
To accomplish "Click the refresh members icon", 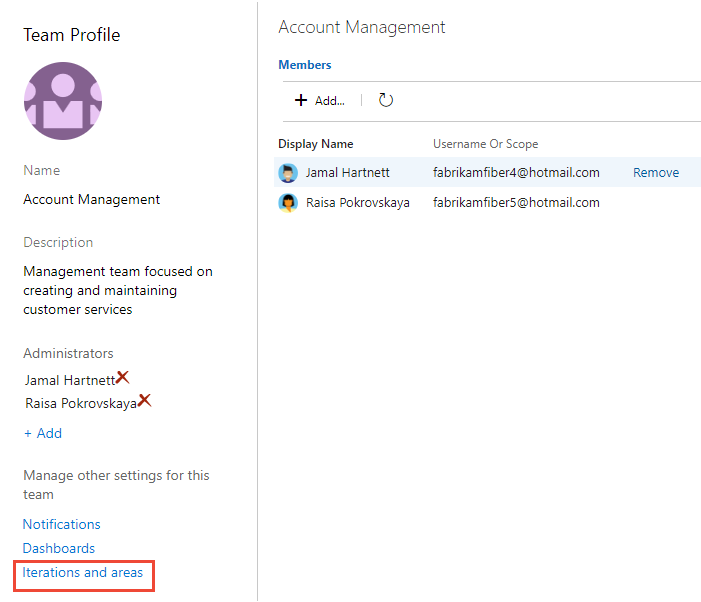I will 385,100.
